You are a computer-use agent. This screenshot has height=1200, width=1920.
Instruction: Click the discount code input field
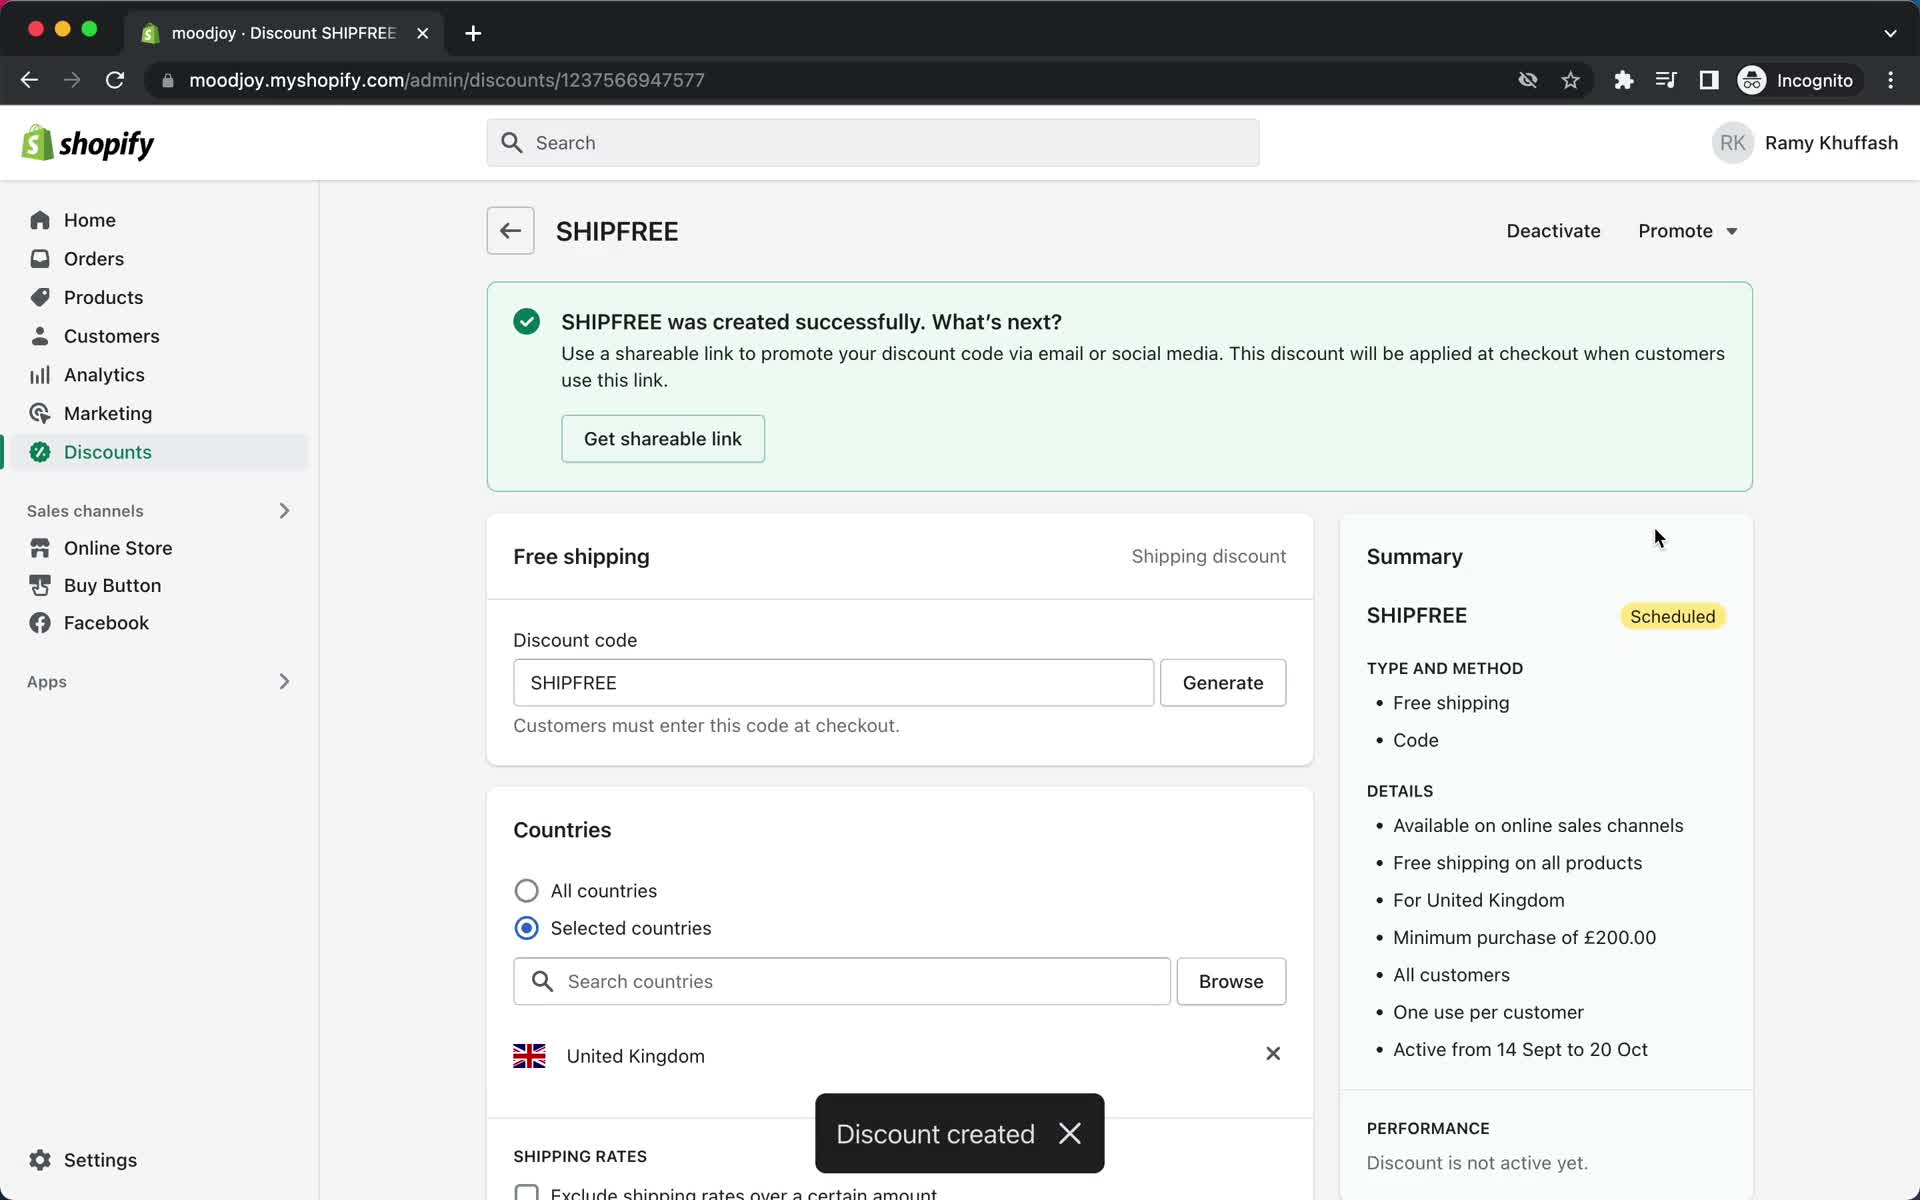tap(831, 682)
